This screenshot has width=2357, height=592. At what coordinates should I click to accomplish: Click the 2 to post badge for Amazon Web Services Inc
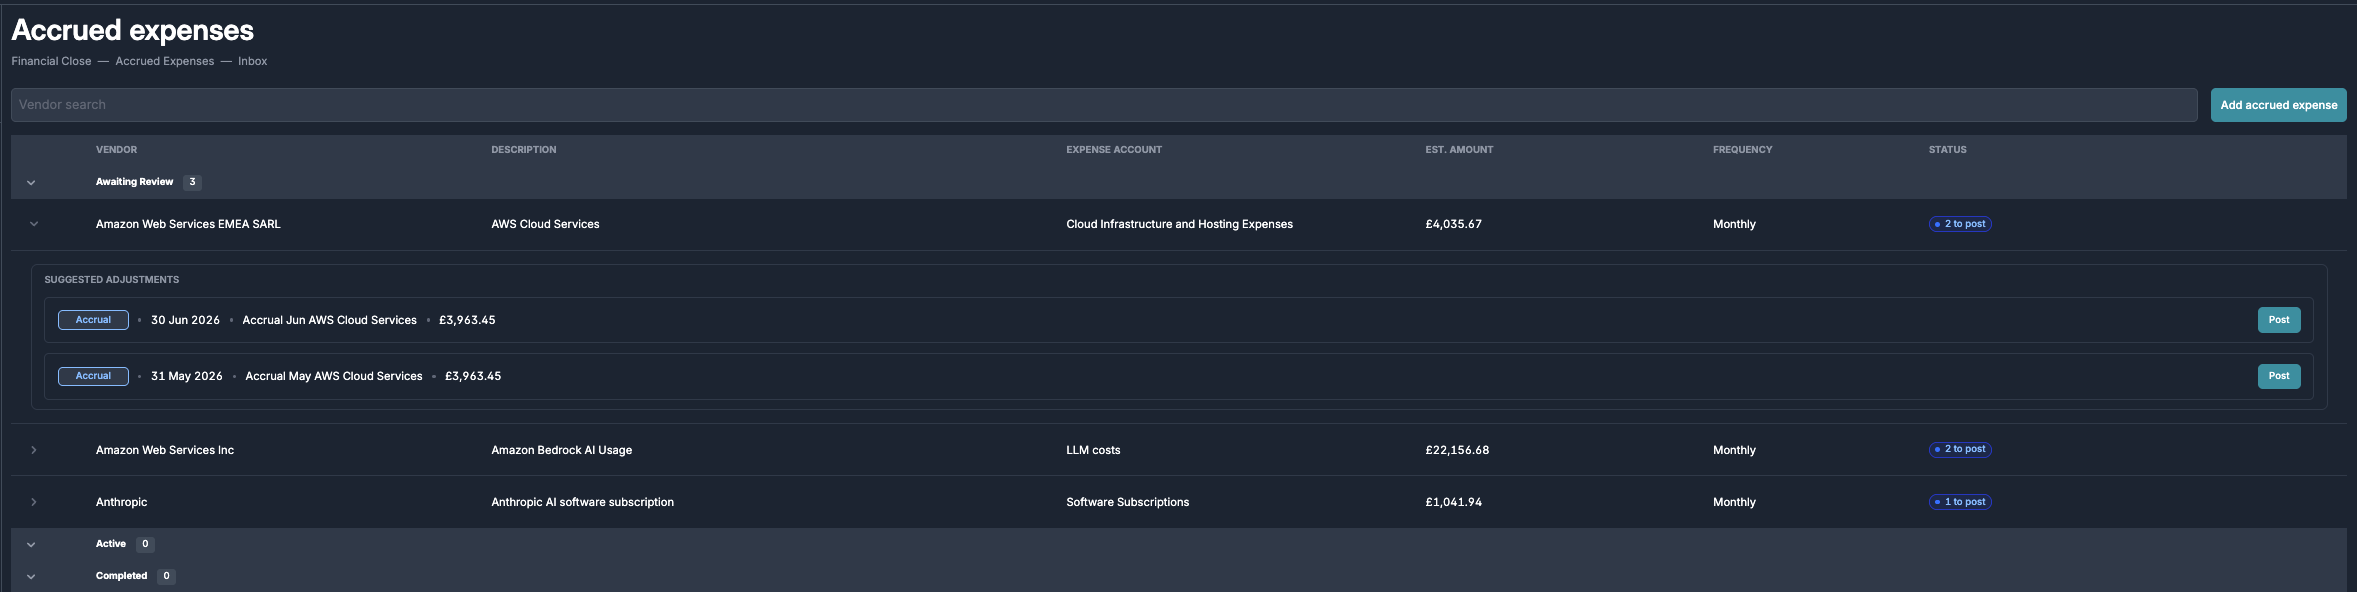(x=1960, y=450)
